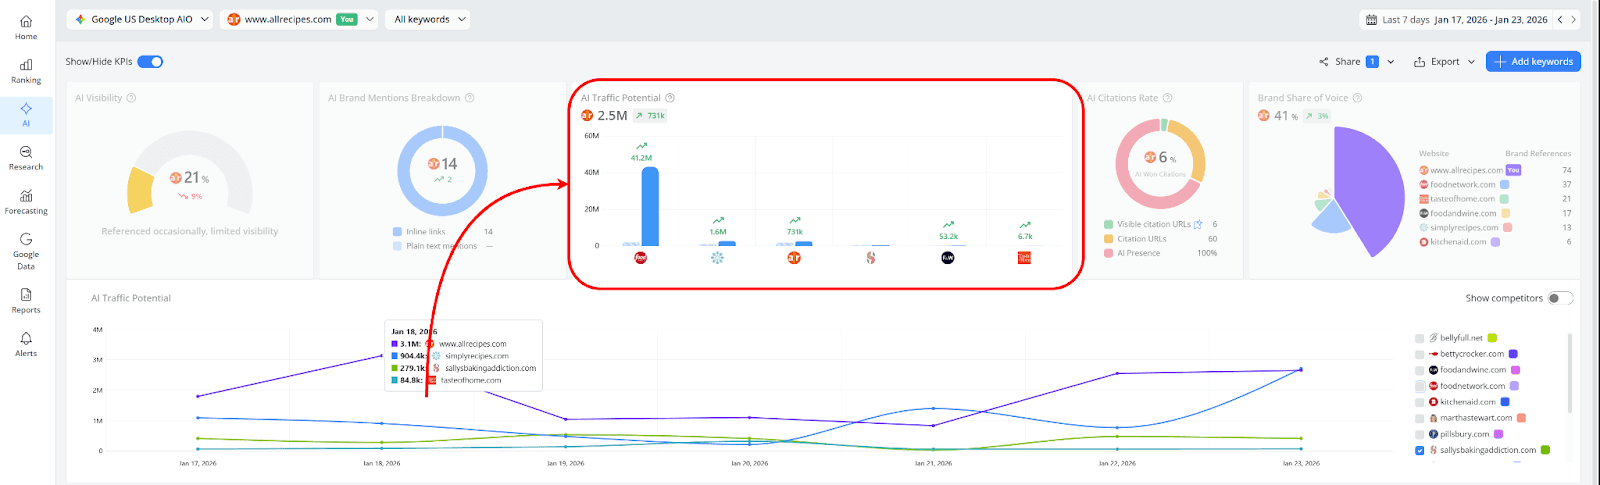Check the bellyfull.net checkbox
This screenshot has height=485, width=1600.
pos(1420,338)
